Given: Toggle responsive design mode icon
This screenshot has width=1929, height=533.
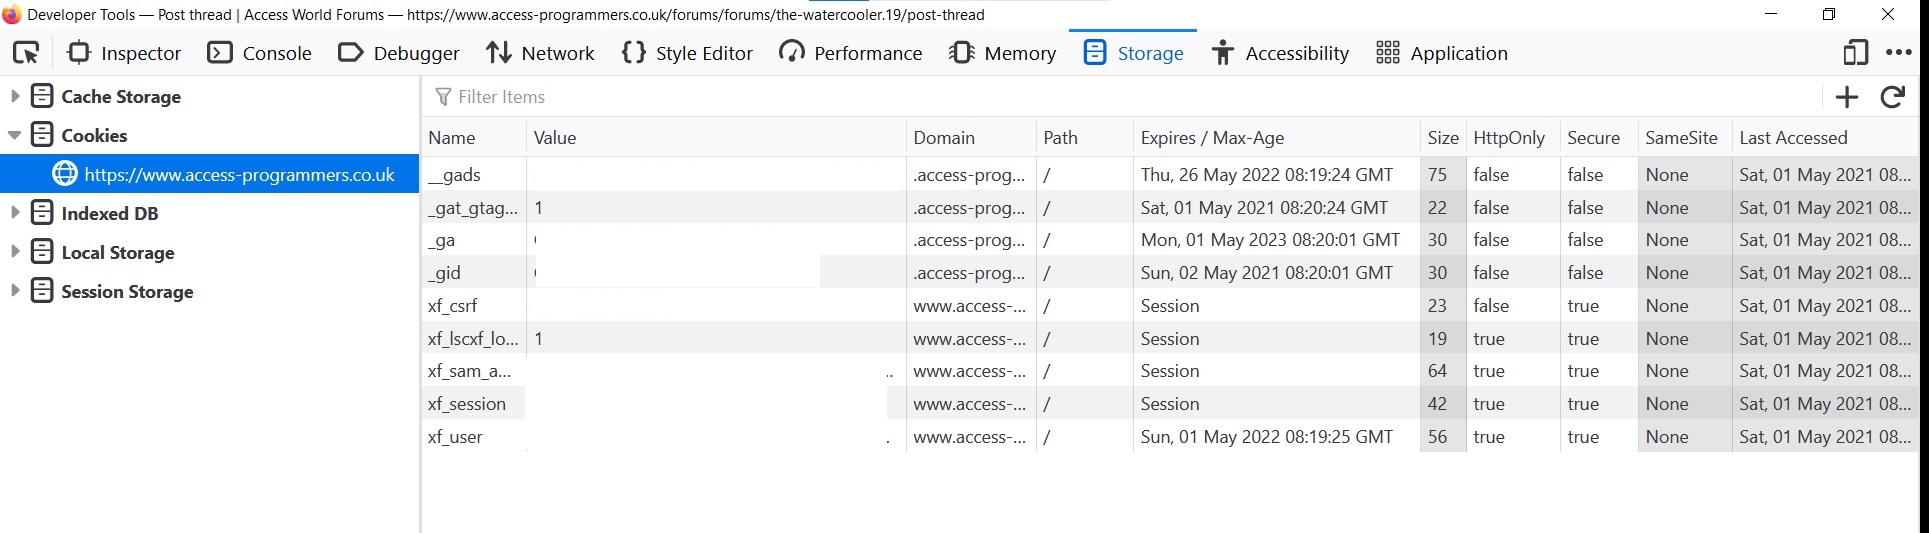Looking at the screenshot, I should tap(1855, 53).
